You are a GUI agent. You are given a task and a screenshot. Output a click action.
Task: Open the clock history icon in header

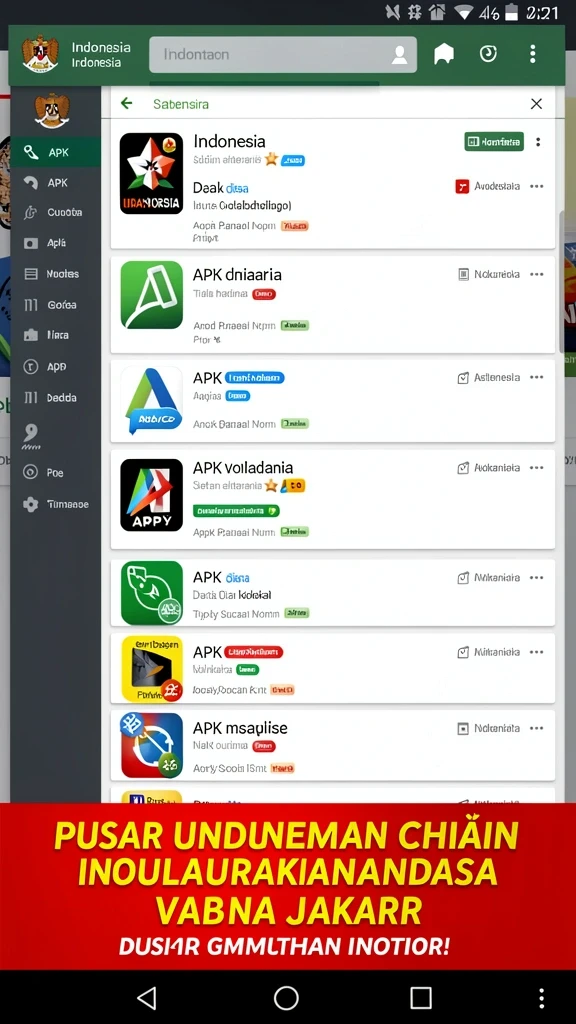tap(488, 54)
